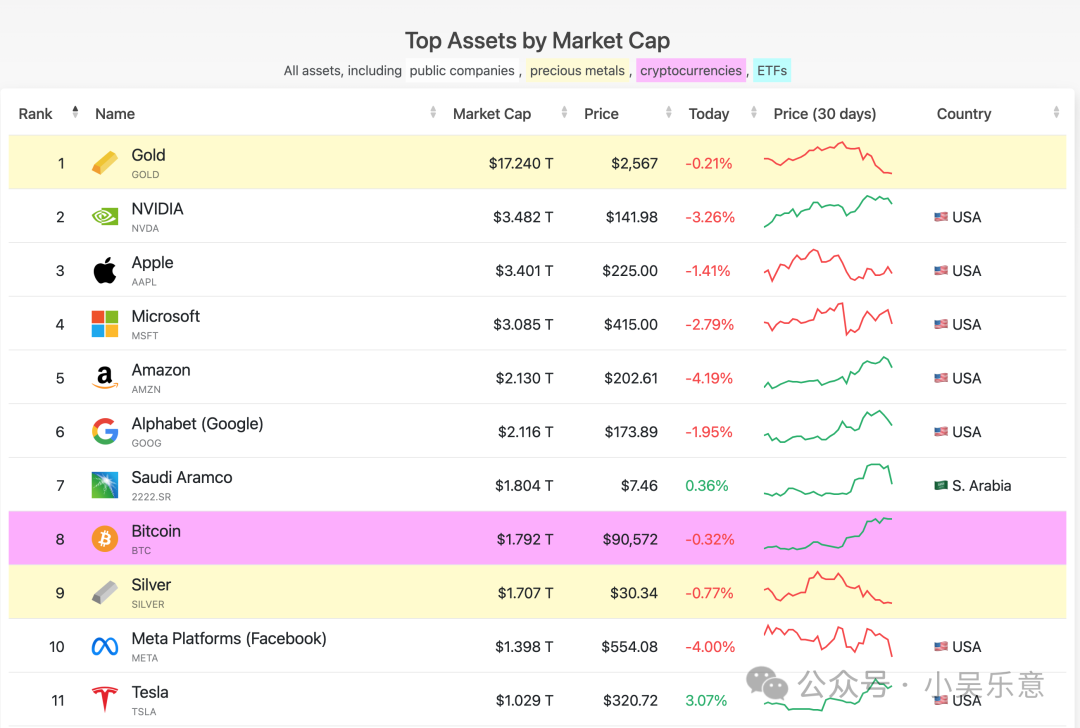
Task: Open the Bitcoin asset link
Action: pyautogui.click(x=156, y=531)
